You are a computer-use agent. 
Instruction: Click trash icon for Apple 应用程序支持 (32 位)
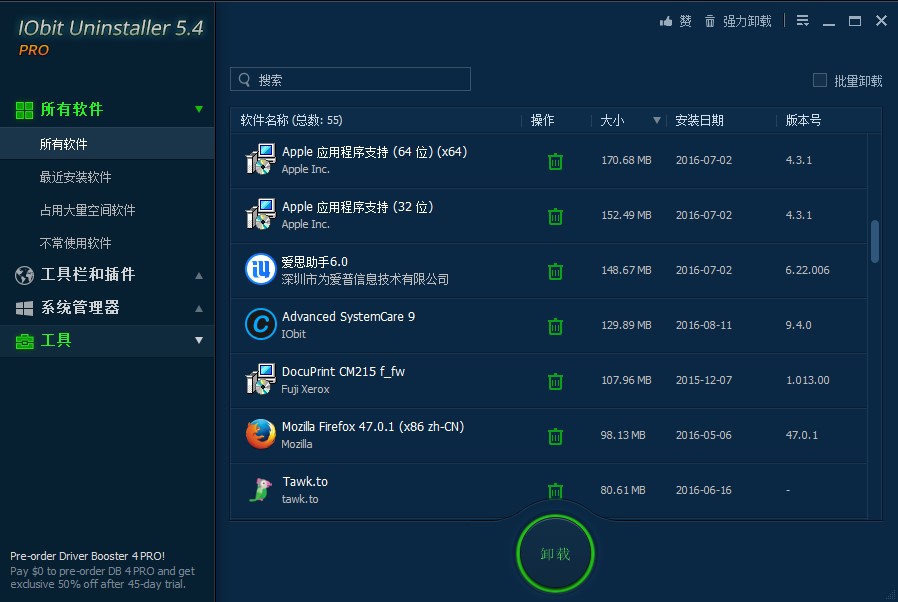tap(555, 217)
